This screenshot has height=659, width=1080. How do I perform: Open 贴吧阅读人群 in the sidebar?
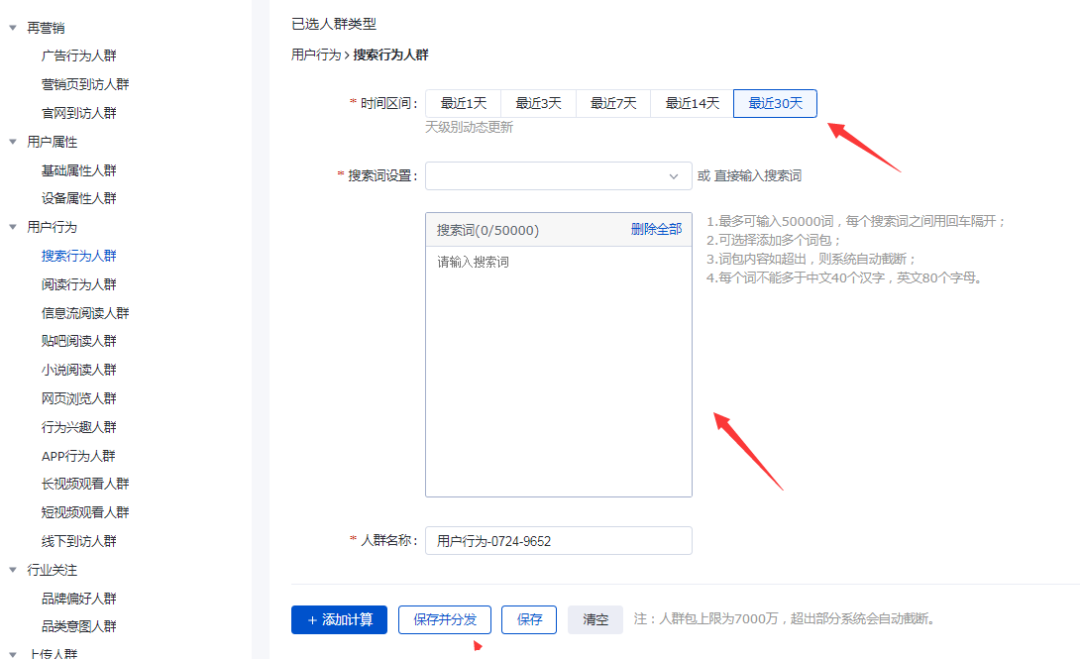point(79,341)
